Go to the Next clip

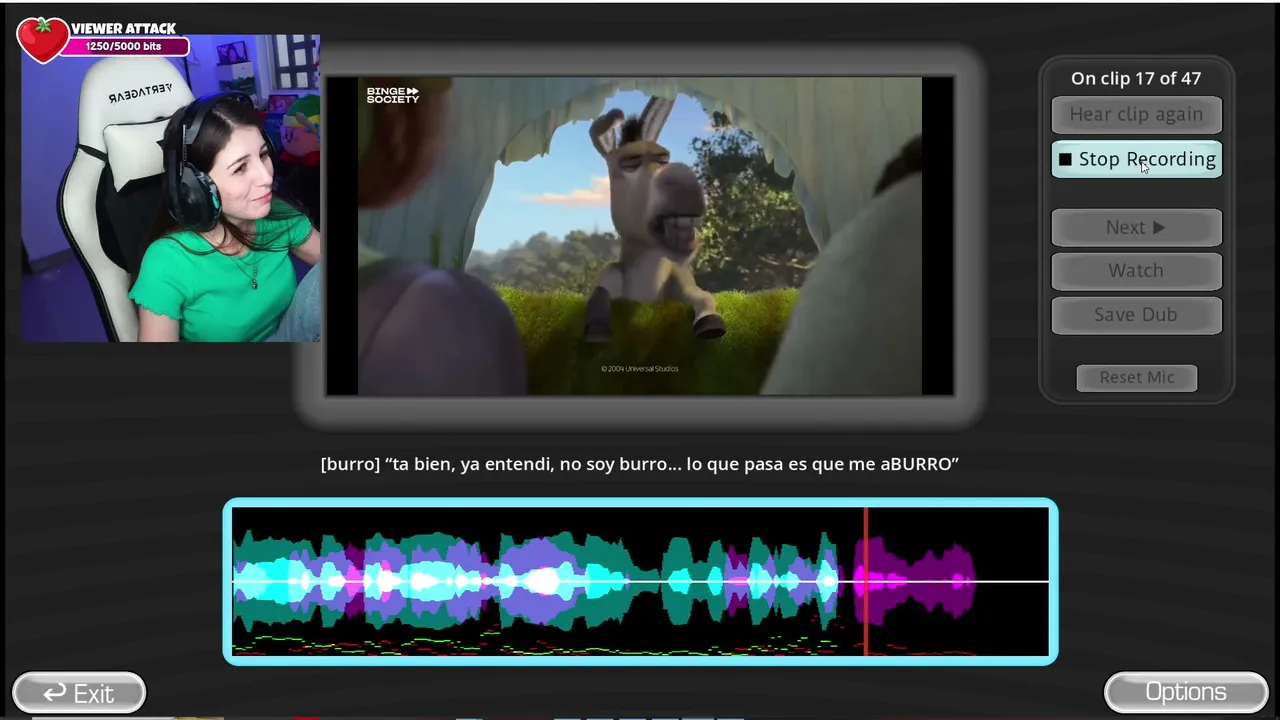1136,227
